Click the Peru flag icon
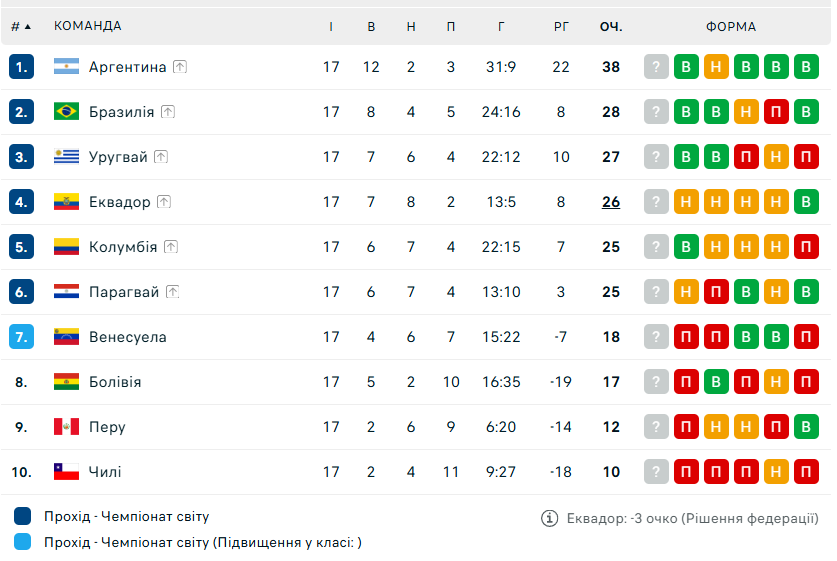Screen dimensions: 837x561 pos(66,427)
